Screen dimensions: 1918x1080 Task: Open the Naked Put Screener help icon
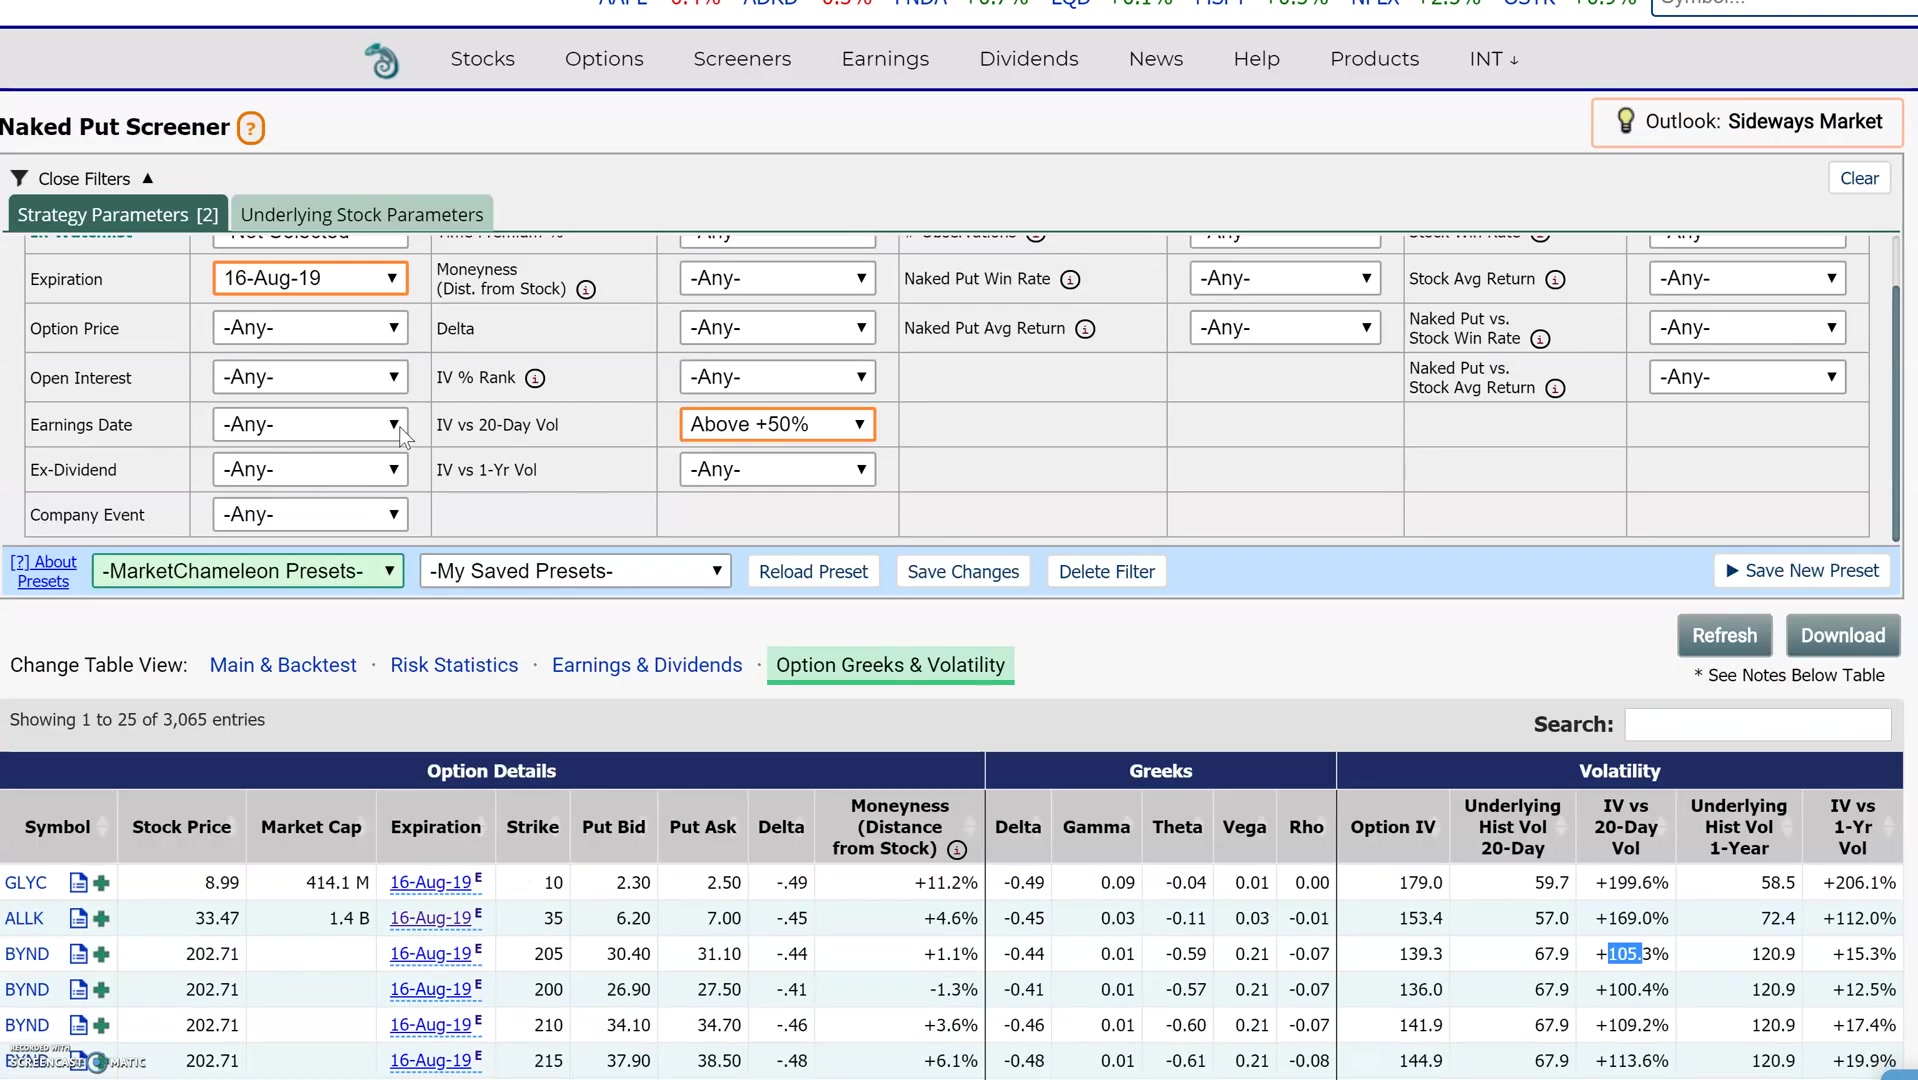(251, 128)
